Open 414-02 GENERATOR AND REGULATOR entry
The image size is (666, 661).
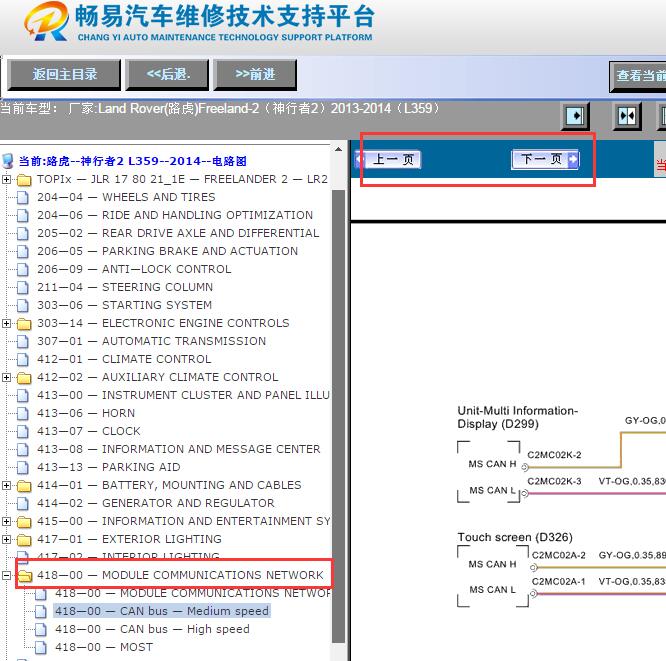pyautogui.click(x=156, y=503)
